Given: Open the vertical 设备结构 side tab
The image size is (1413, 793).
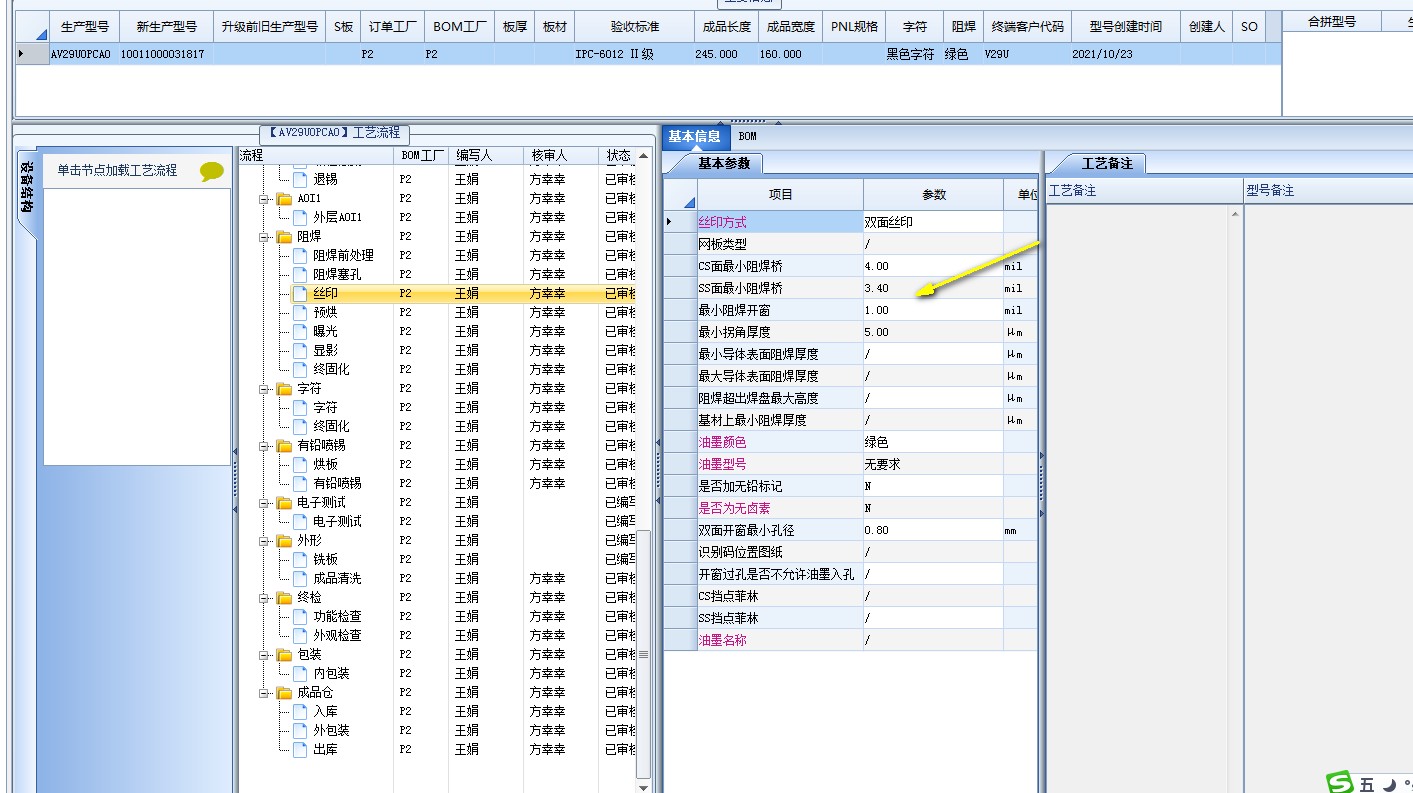Looking at the screenshot, I should coord(27,187).
